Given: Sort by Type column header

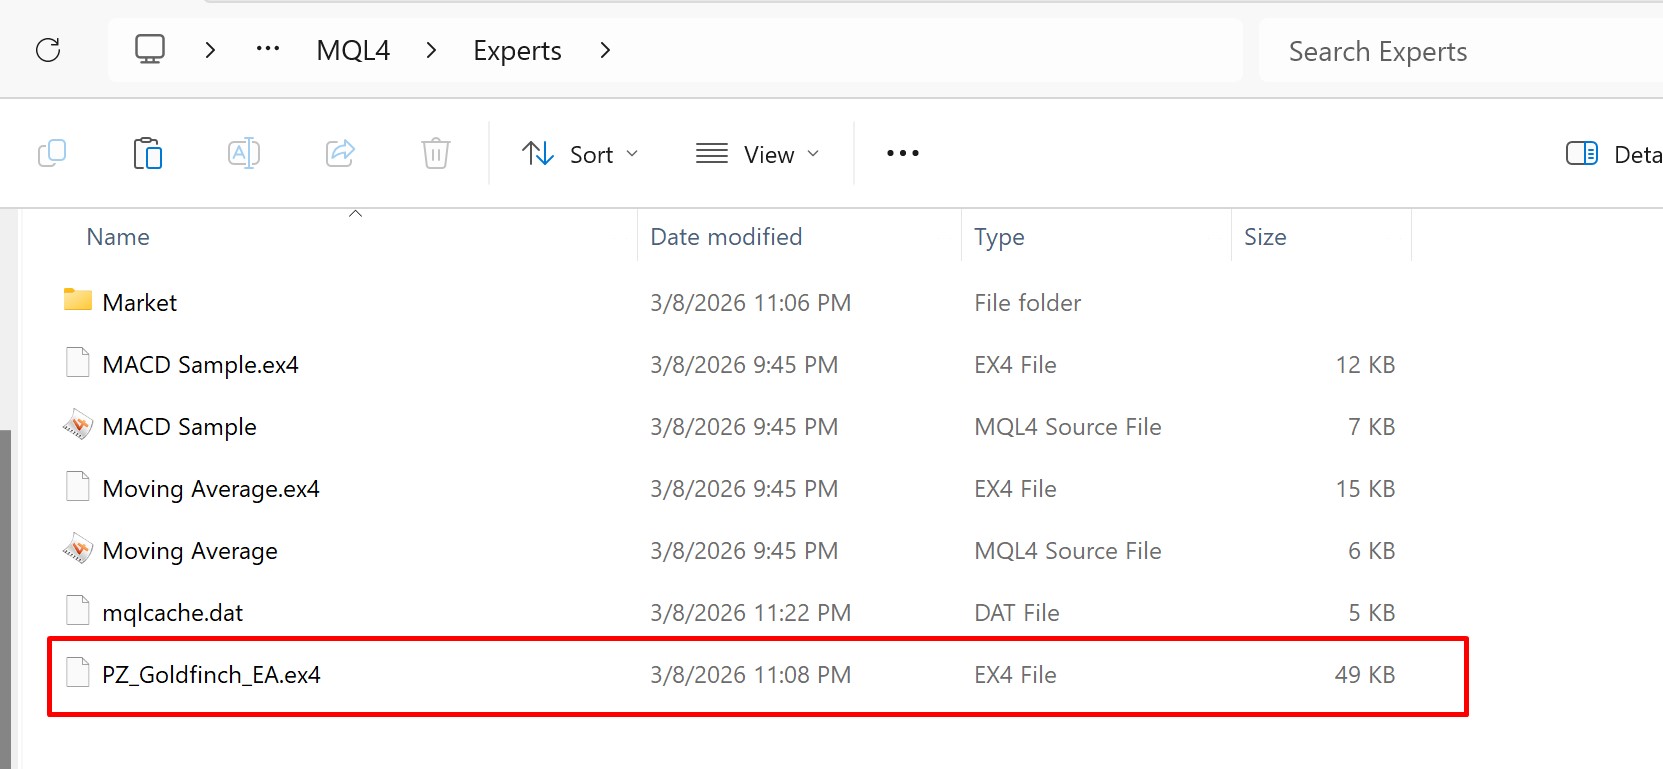Looking at the screenshot, I should coord(999,237).
